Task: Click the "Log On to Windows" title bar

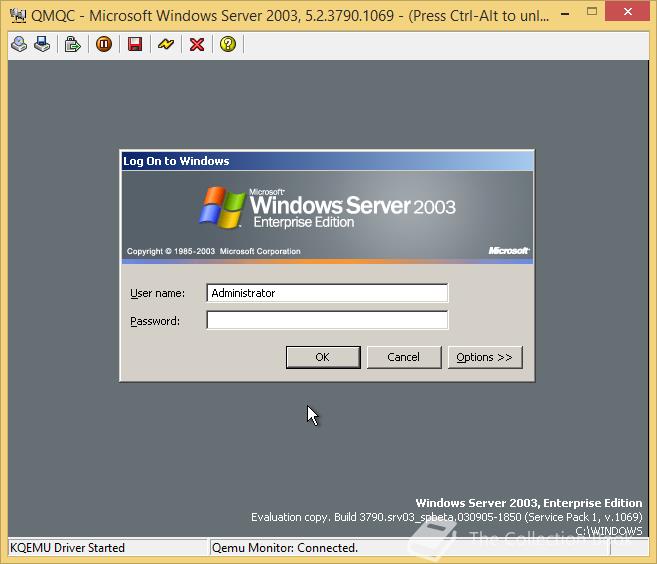Action: click(327, 161)
